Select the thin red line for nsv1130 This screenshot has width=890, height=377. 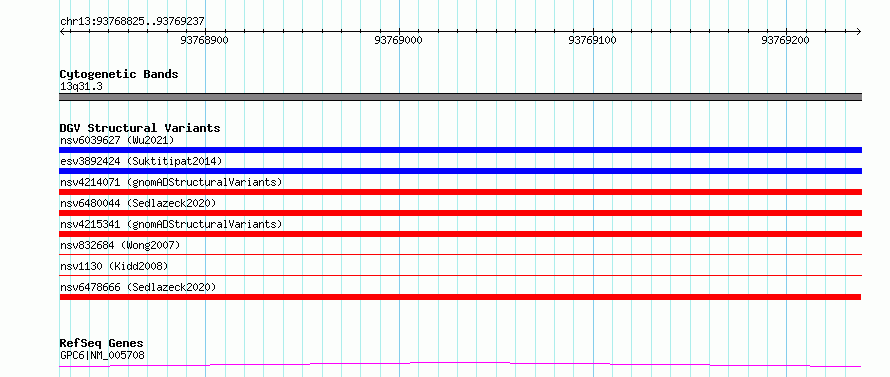460,276
